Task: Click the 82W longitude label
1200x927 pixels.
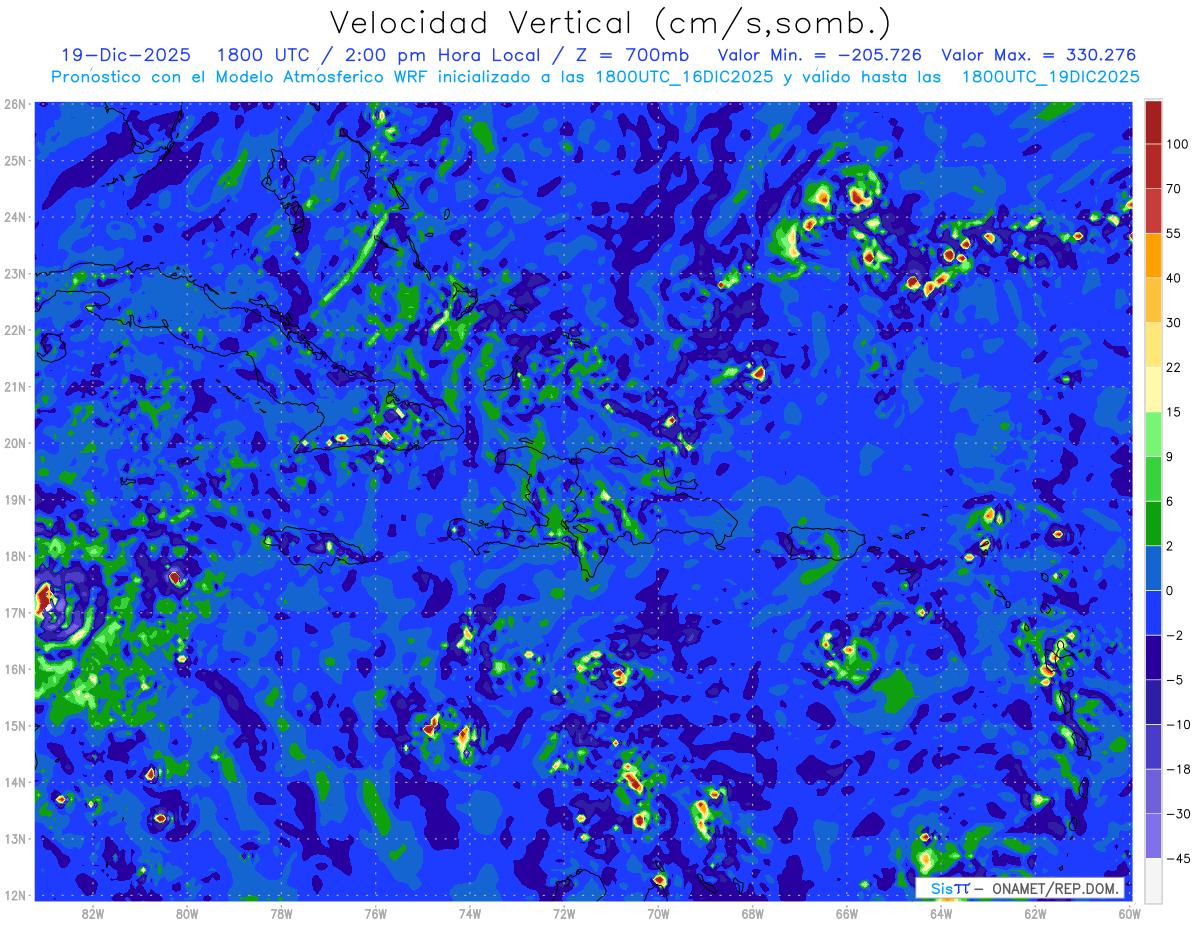Action: pos(93,913)
